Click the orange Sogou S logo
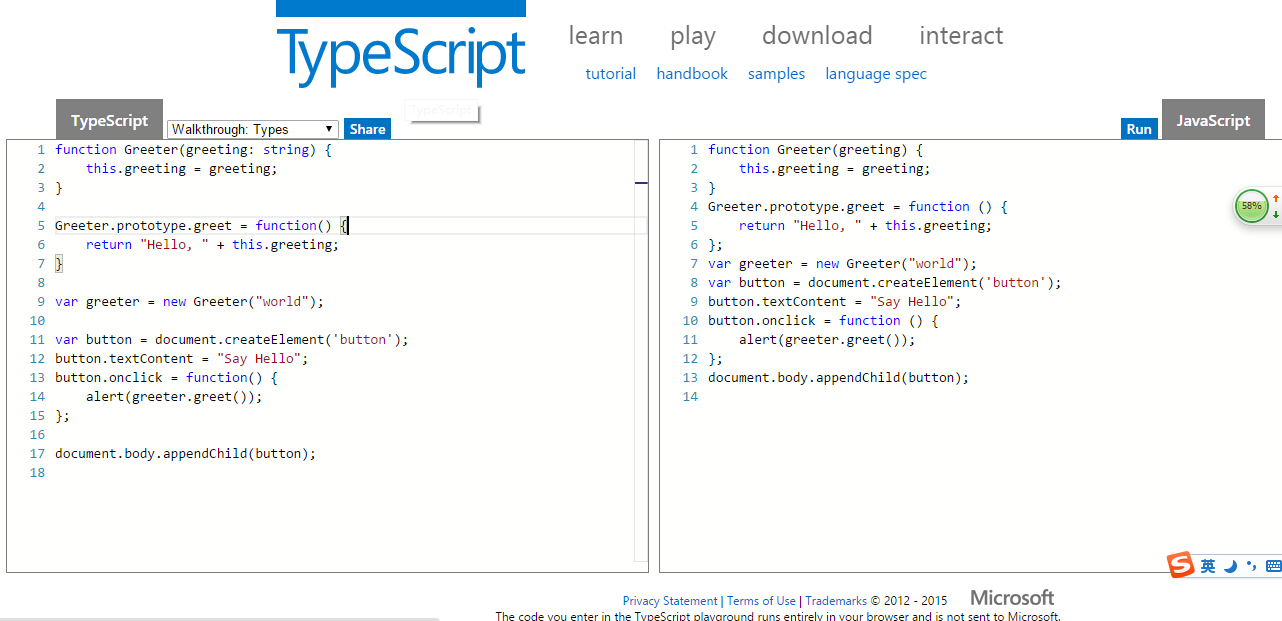This screenshot has width=1282, height=621. [1182, 565]
